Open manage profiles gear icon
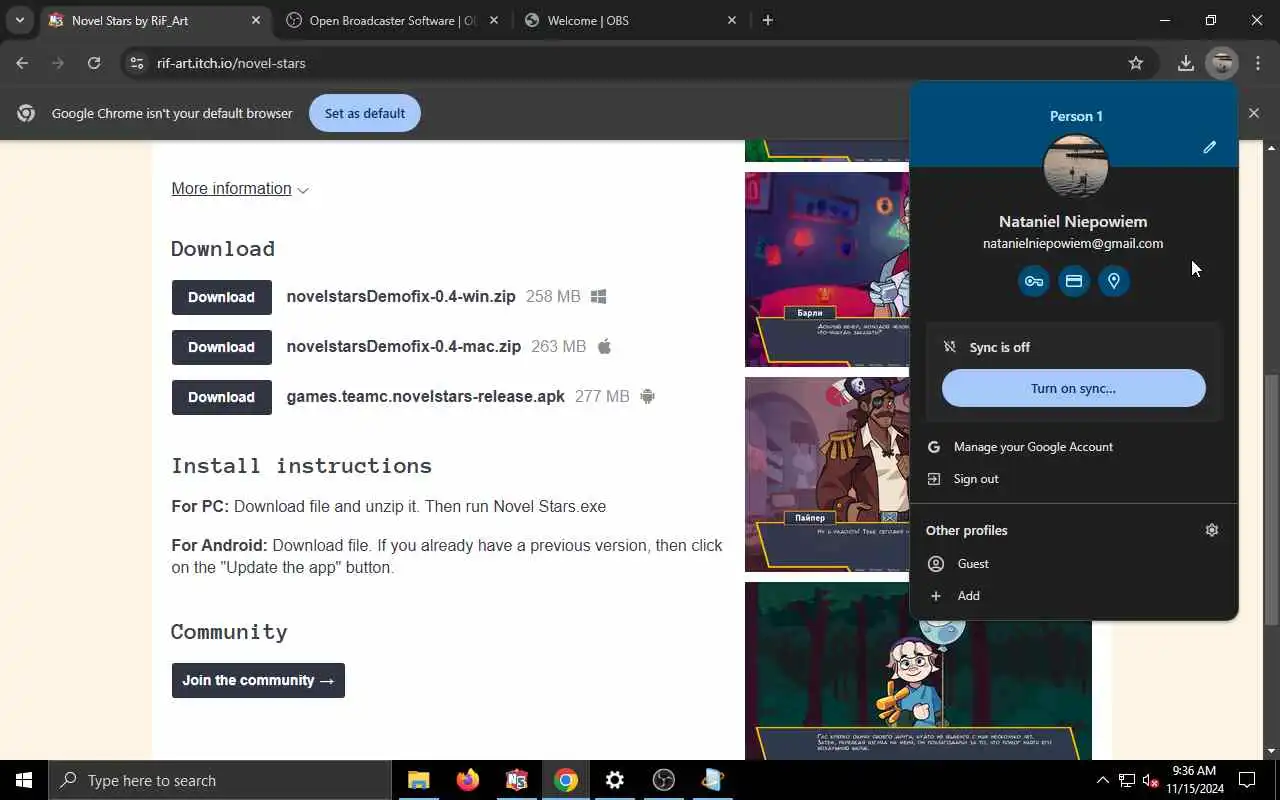This screenshot has width=1280, height=800. coord(1212,530)
